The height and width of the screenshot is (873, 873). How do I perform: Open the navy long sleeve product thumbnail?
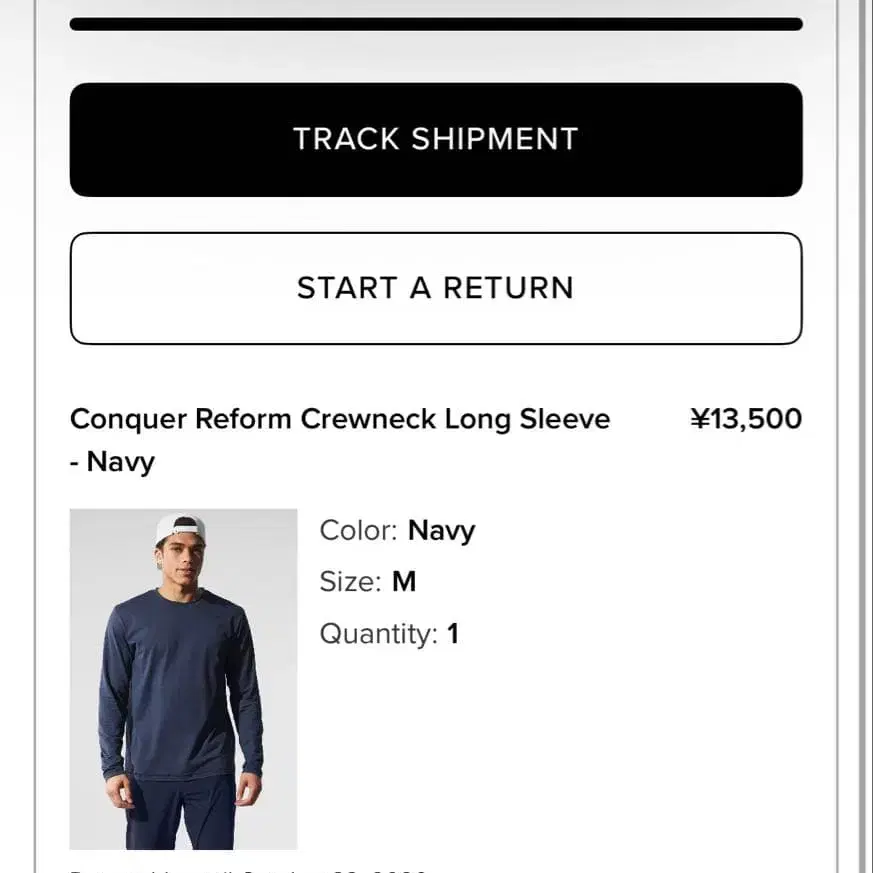[183, 679]
